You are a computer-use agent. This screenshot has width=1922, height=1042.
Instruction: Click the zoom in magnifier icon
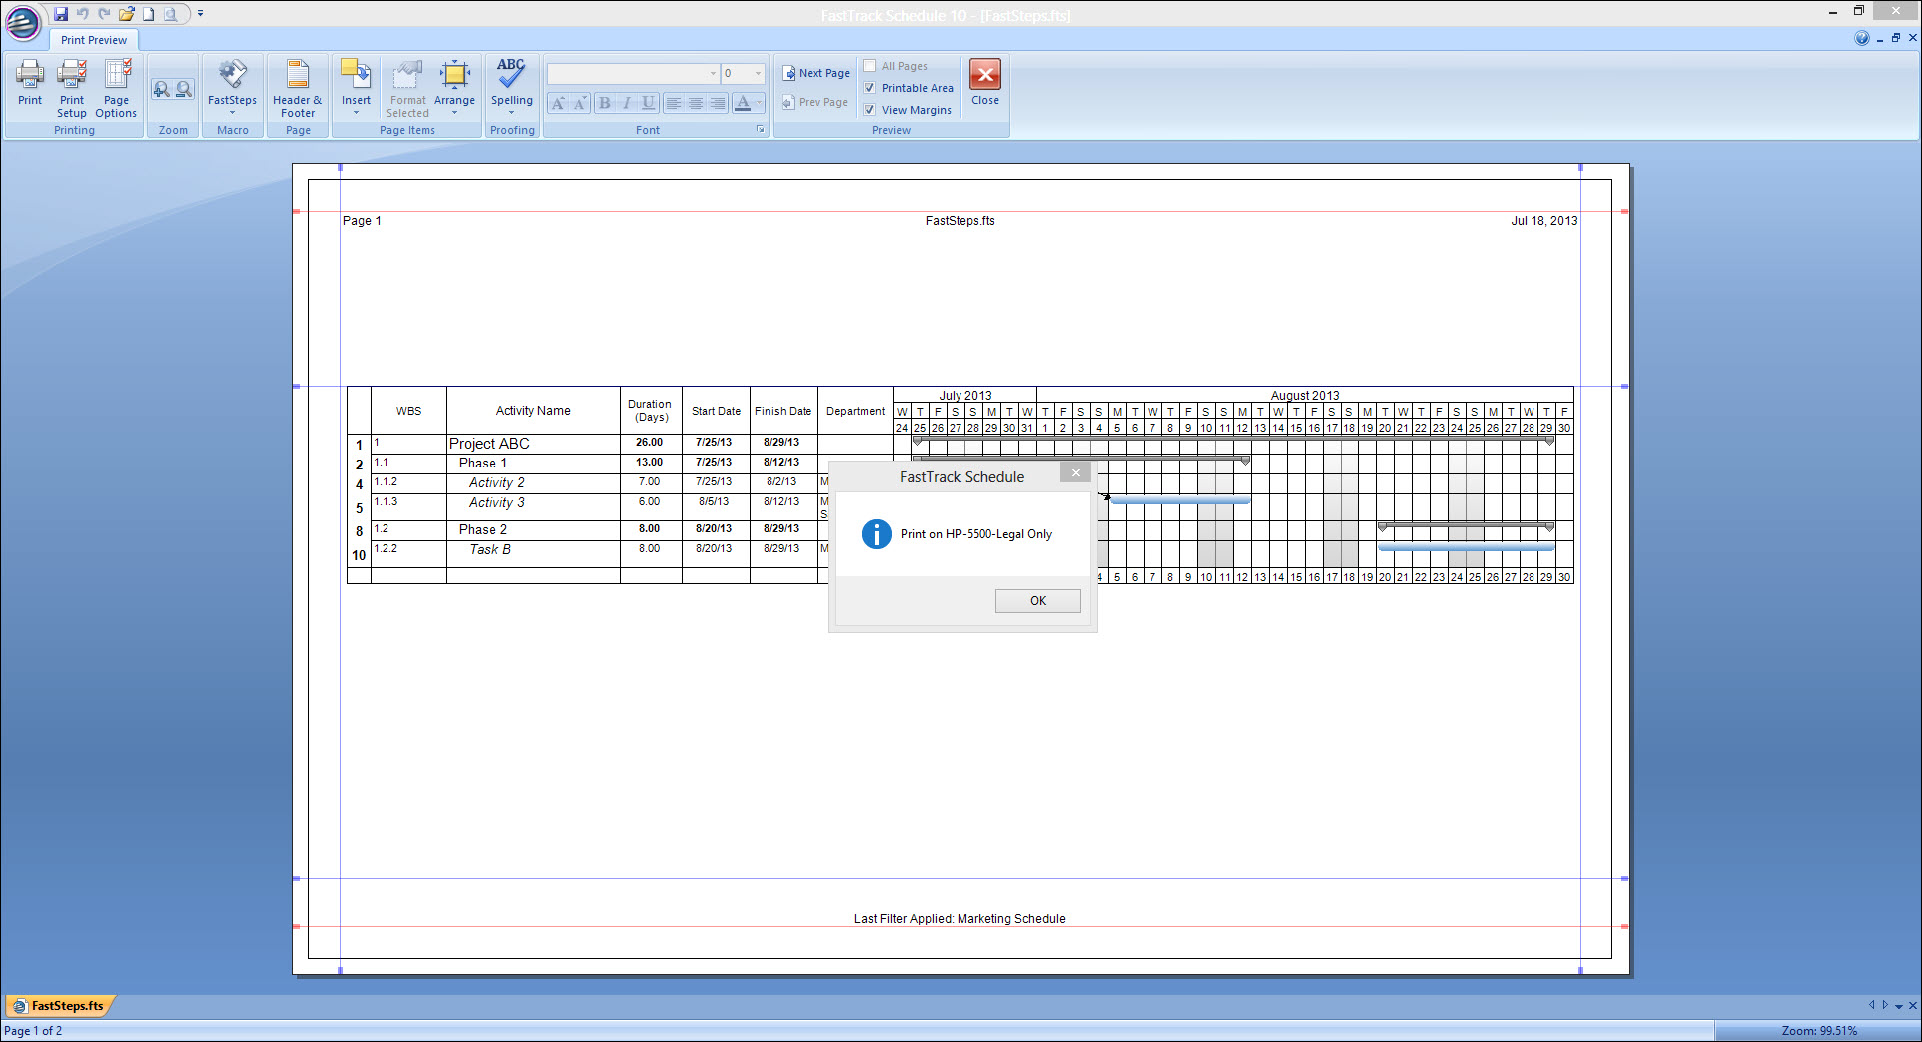(161, 90)
